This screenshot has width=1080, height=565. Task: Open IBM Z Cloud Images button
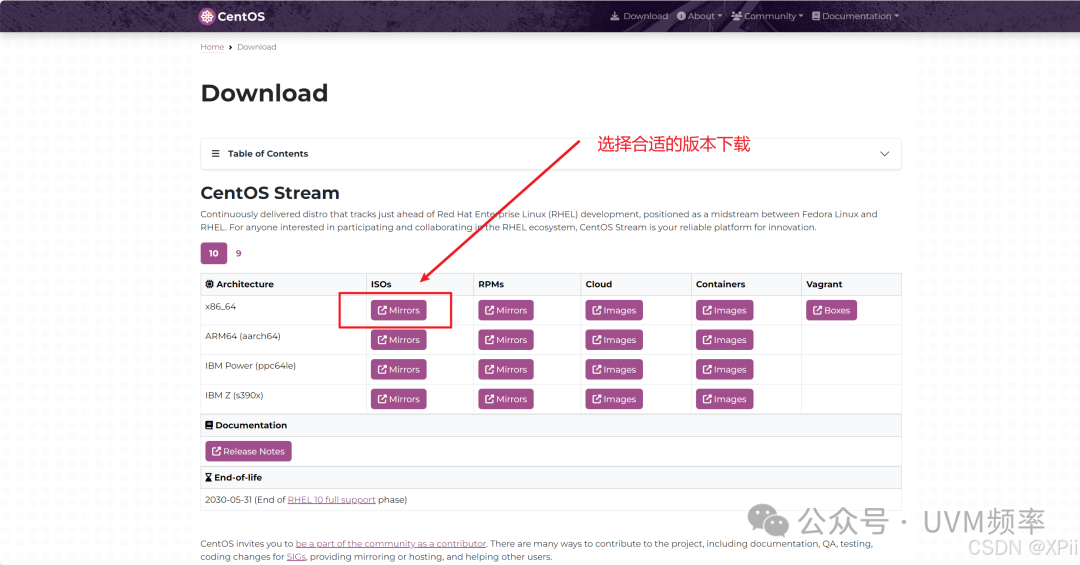coord(614,399)
